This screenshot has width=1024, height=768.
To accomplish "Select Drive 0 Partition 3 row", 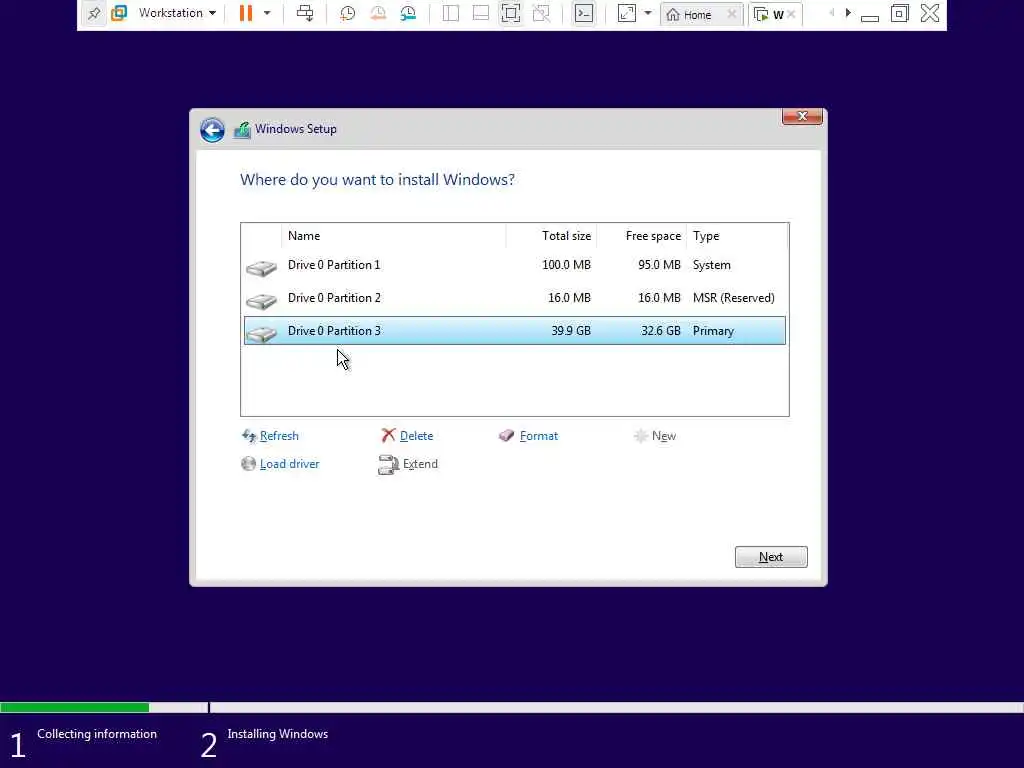I will [x=515, y=330].
